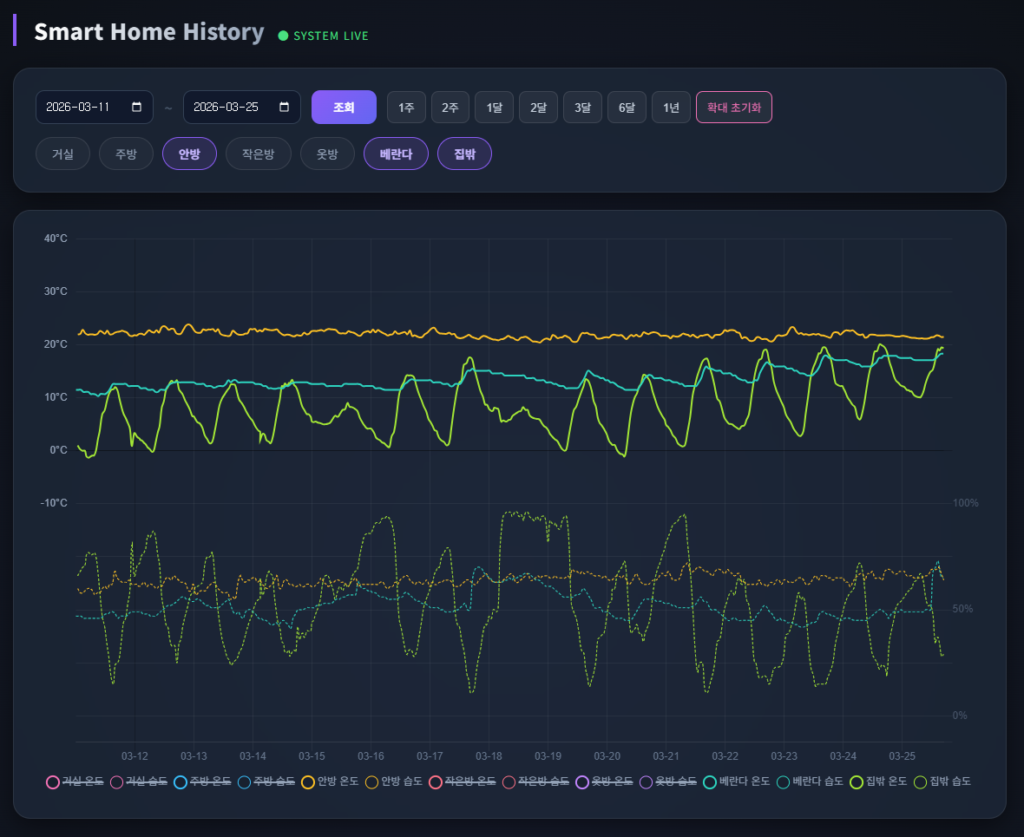
Task: Select the 1주 range preset
Action: coord(406,107)
